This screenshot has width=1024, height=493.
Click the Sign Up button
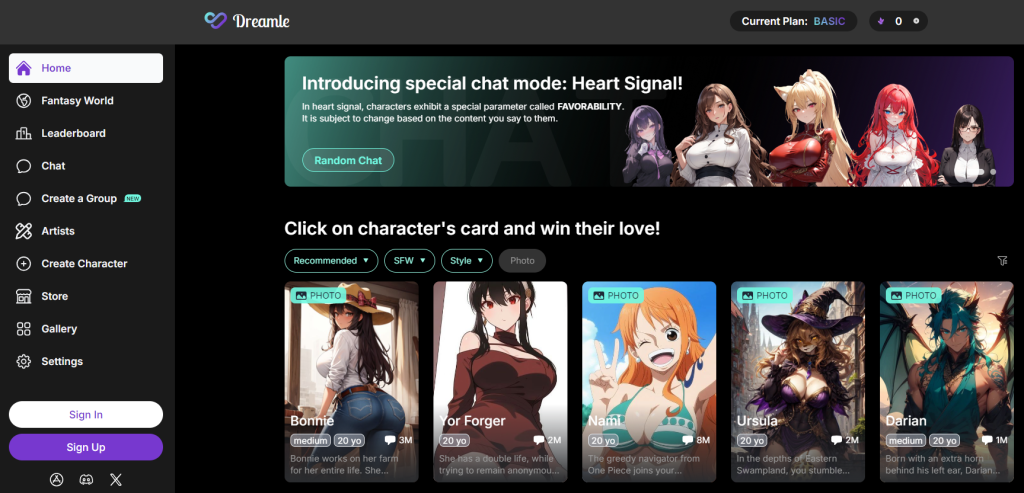(x=86, y=447)
